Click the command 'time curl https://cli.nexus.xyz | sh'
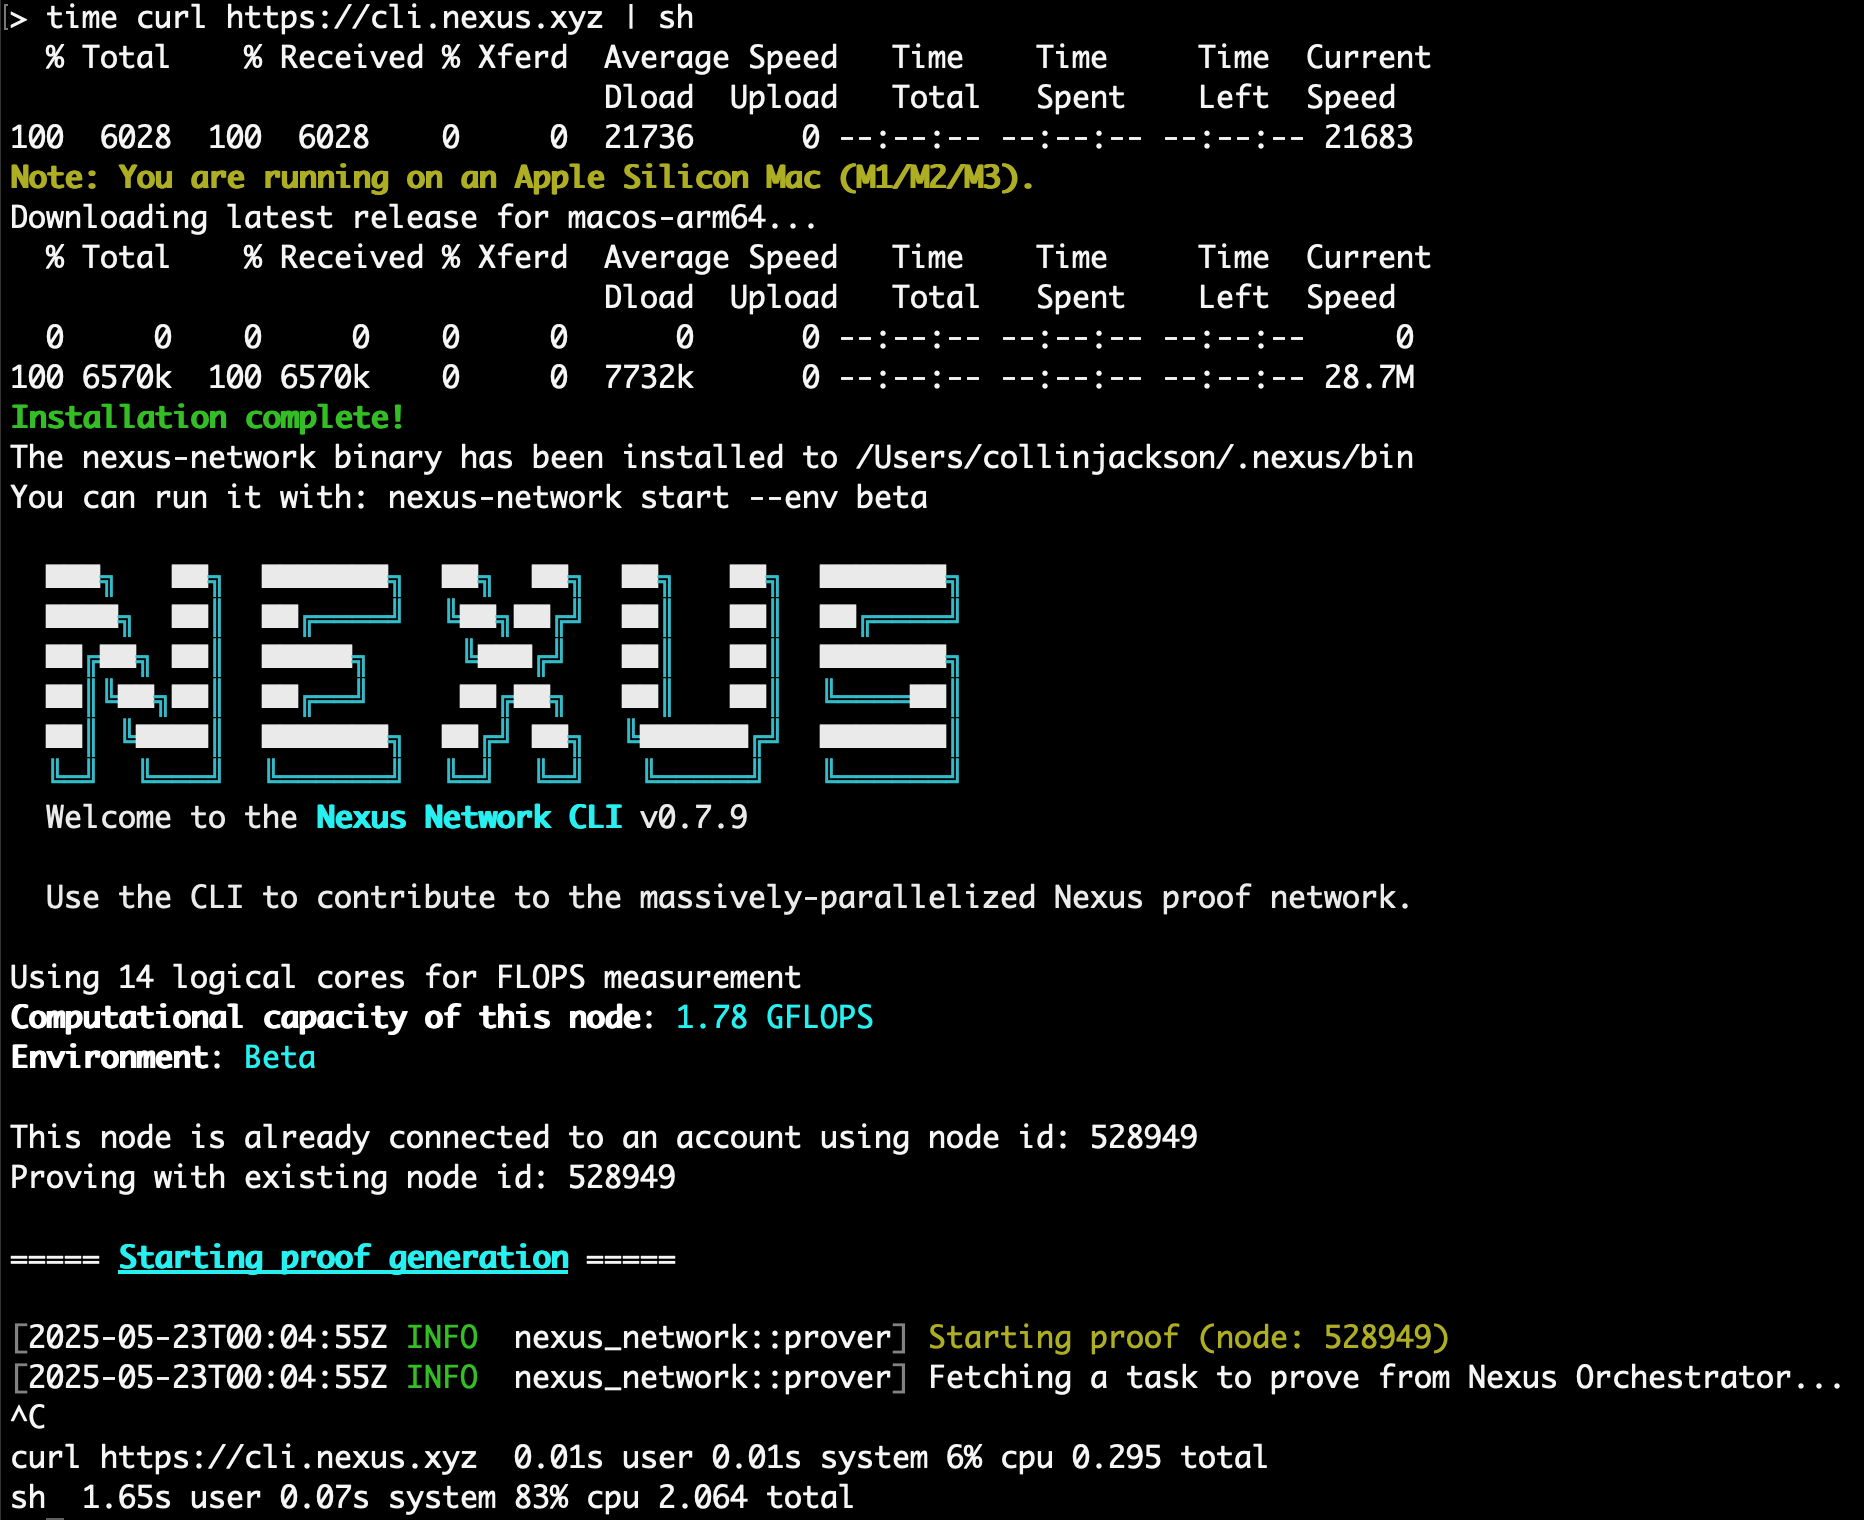 369,17
